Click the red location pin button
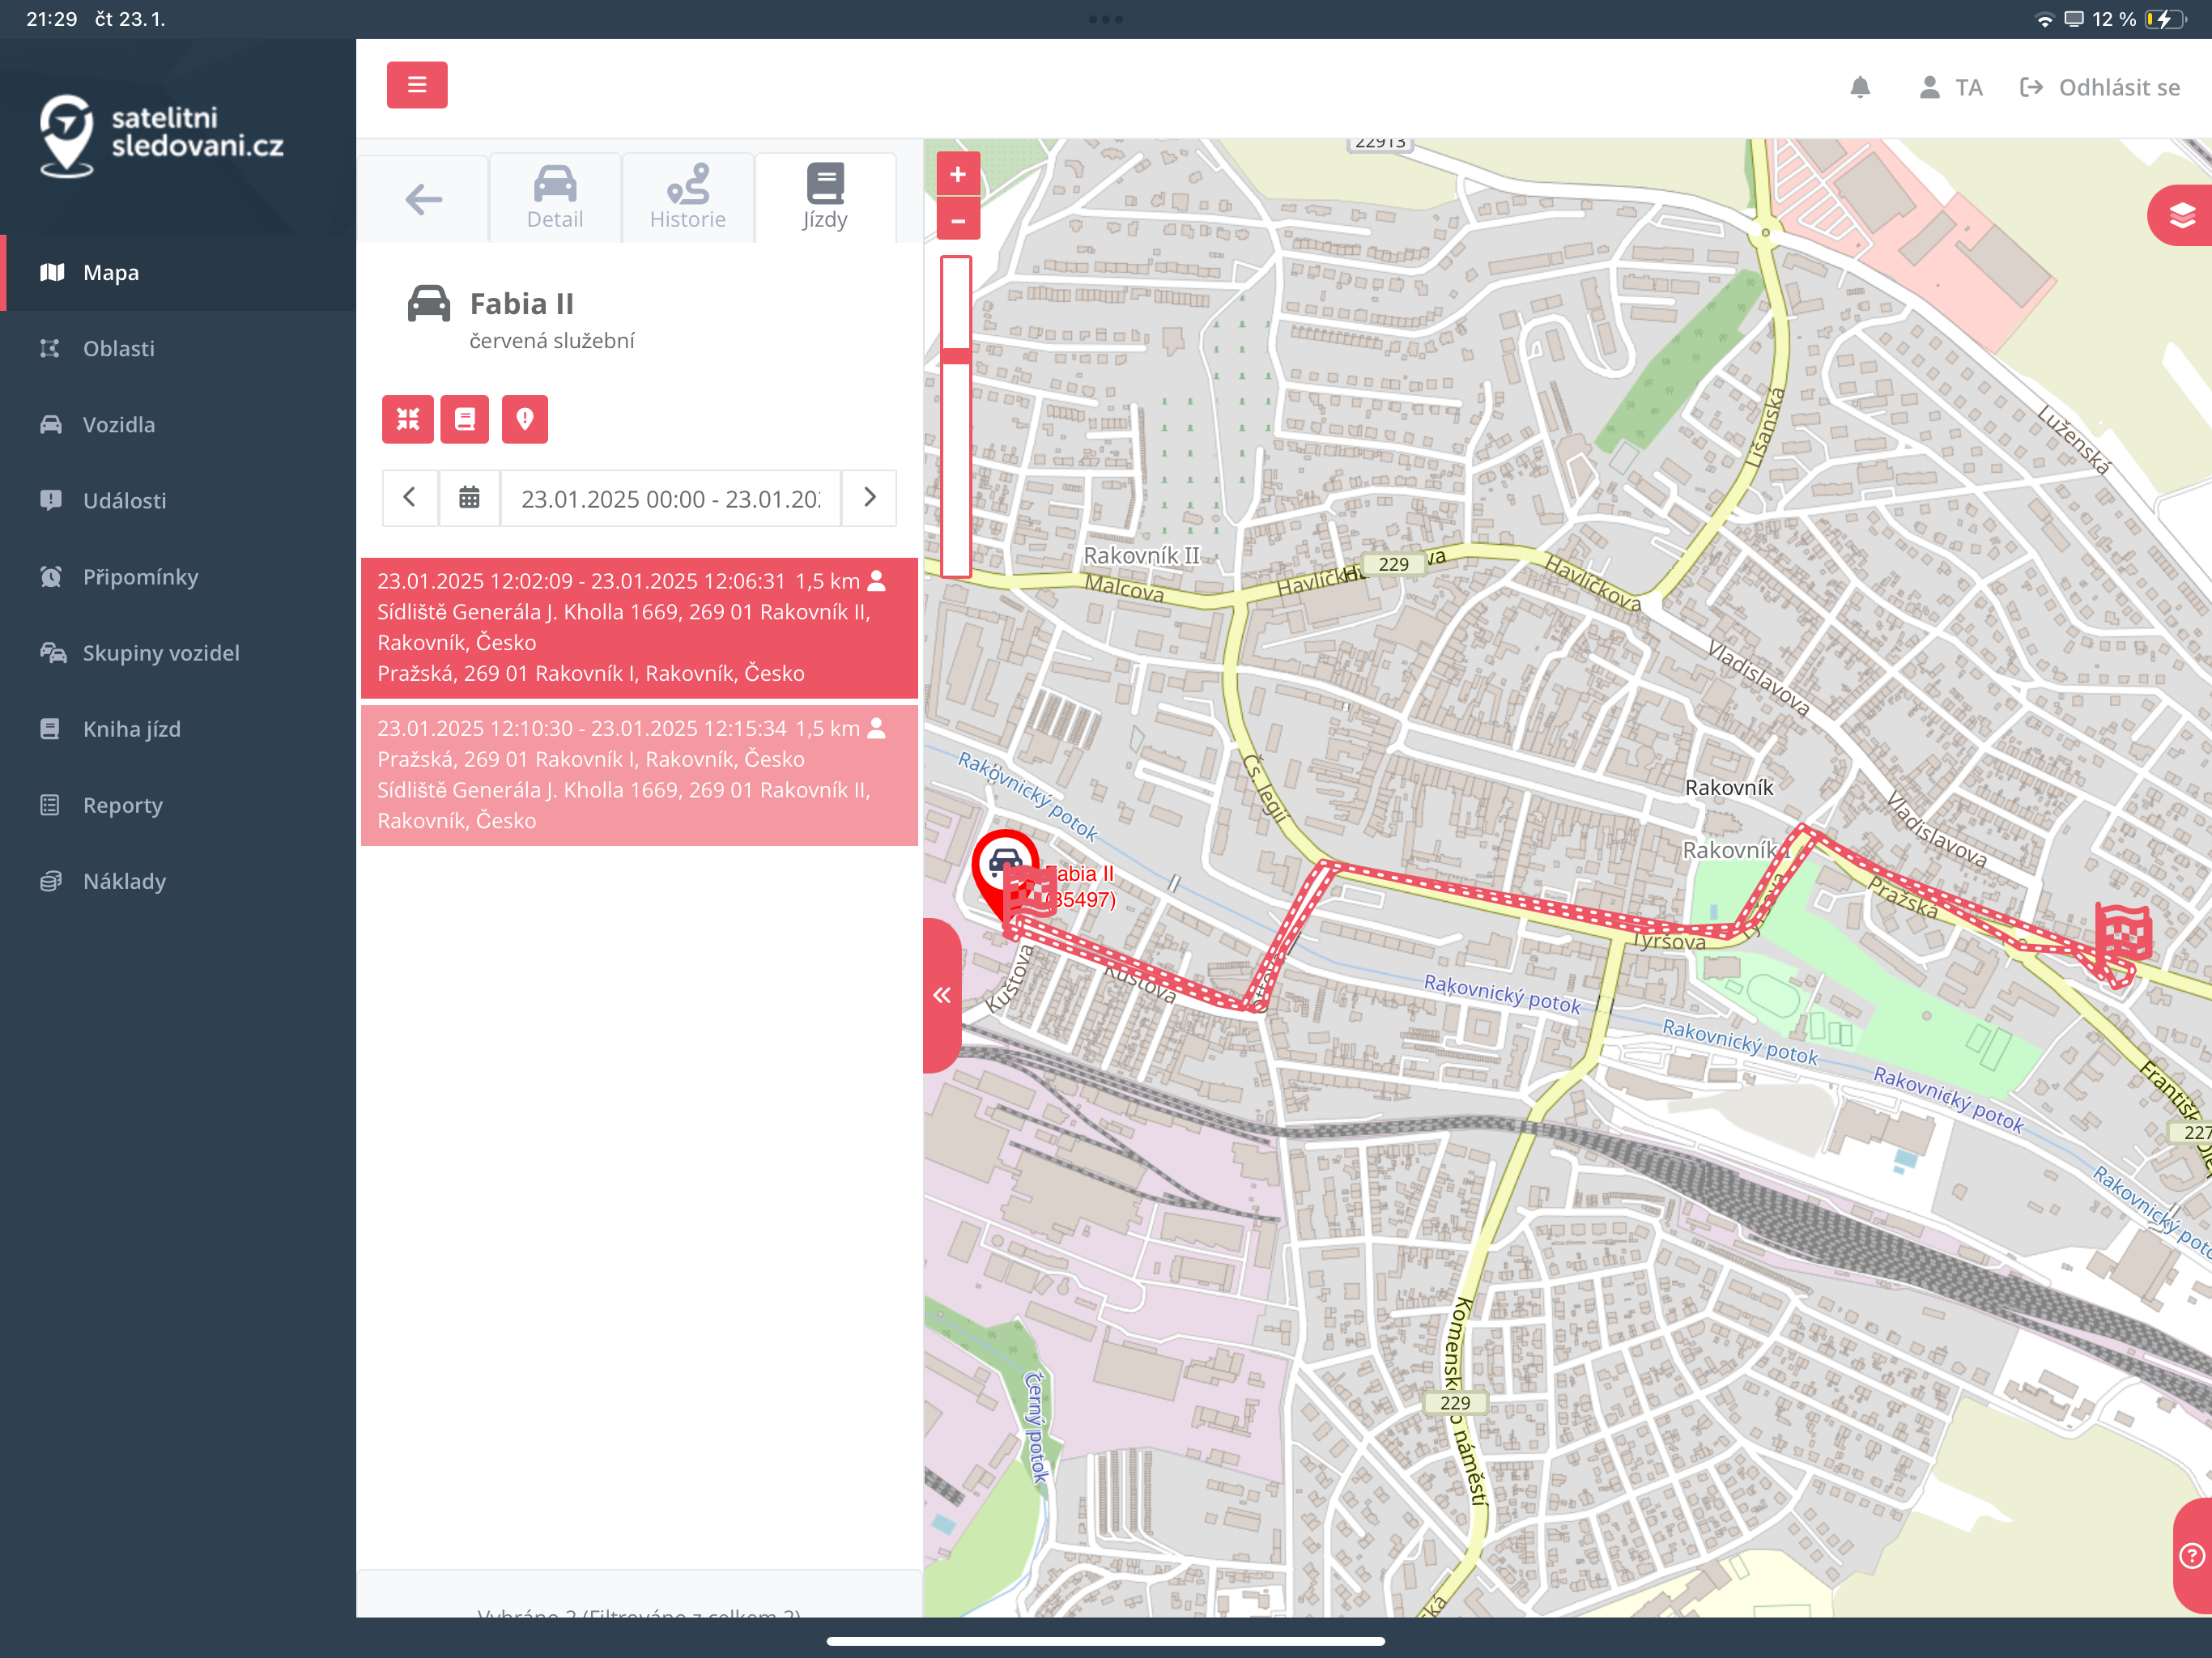 [524, 419]
